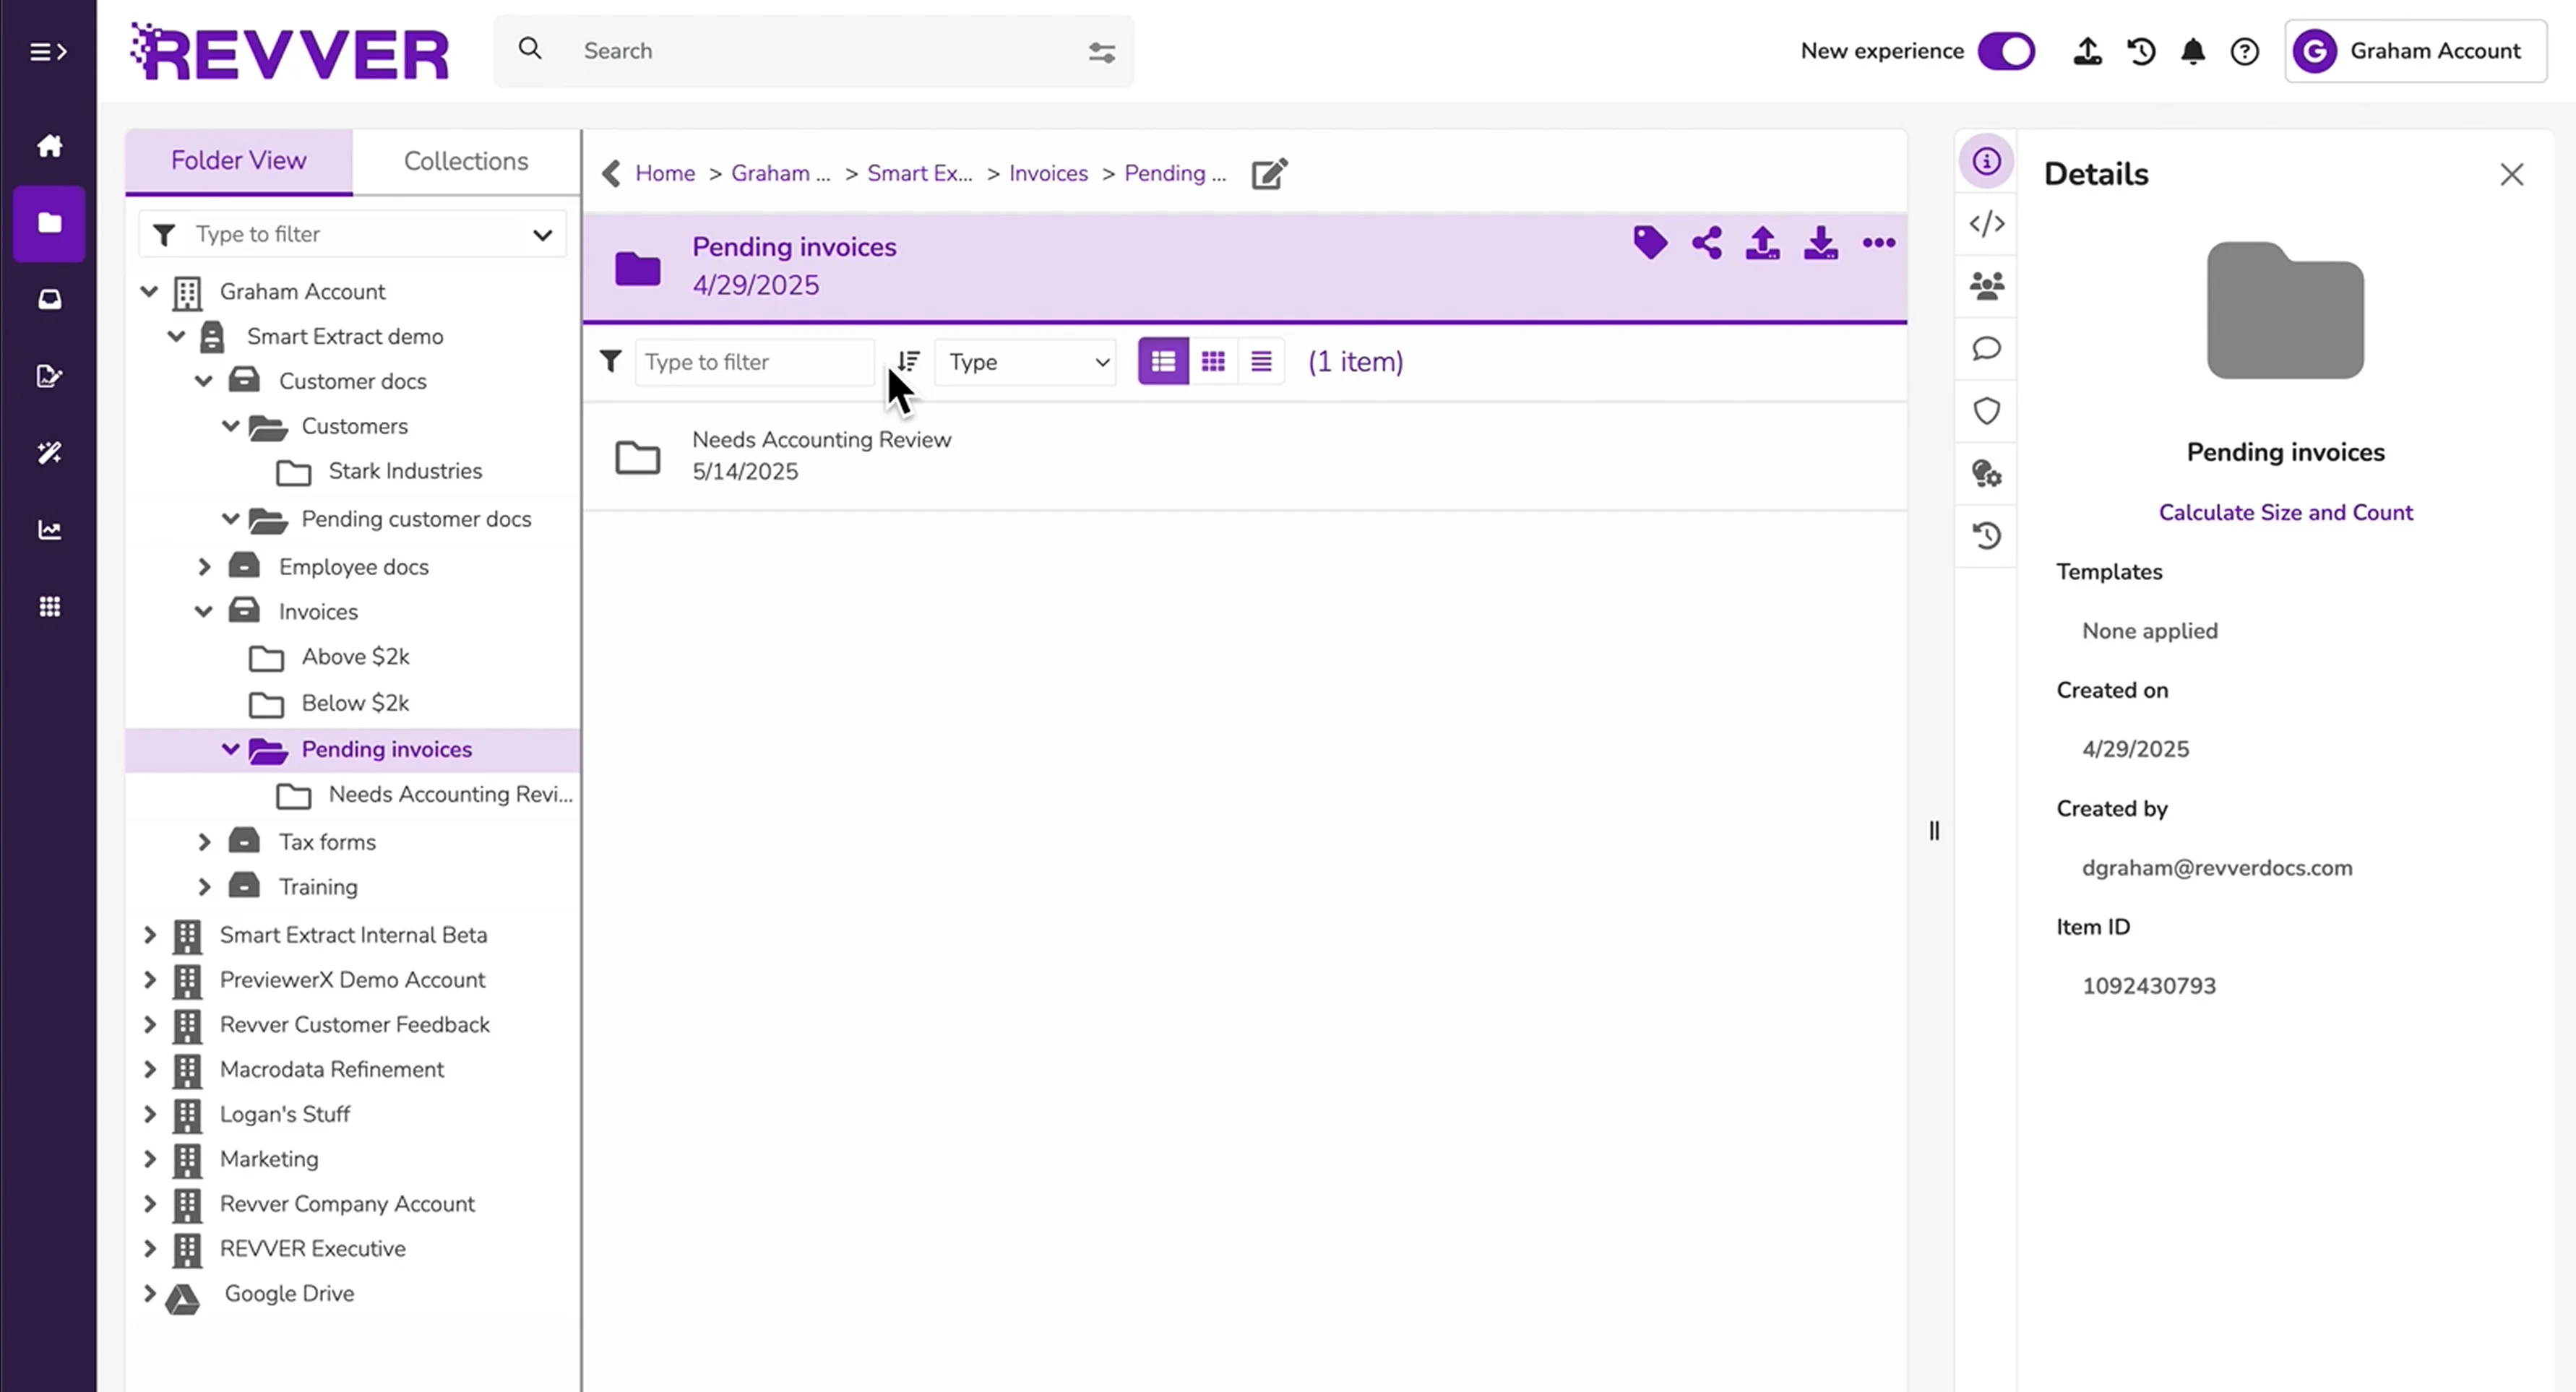This screenshot has width=2576, height=1392.
Task: Open the analytics chart icon in left sidebar
Action: coord(49,530)
